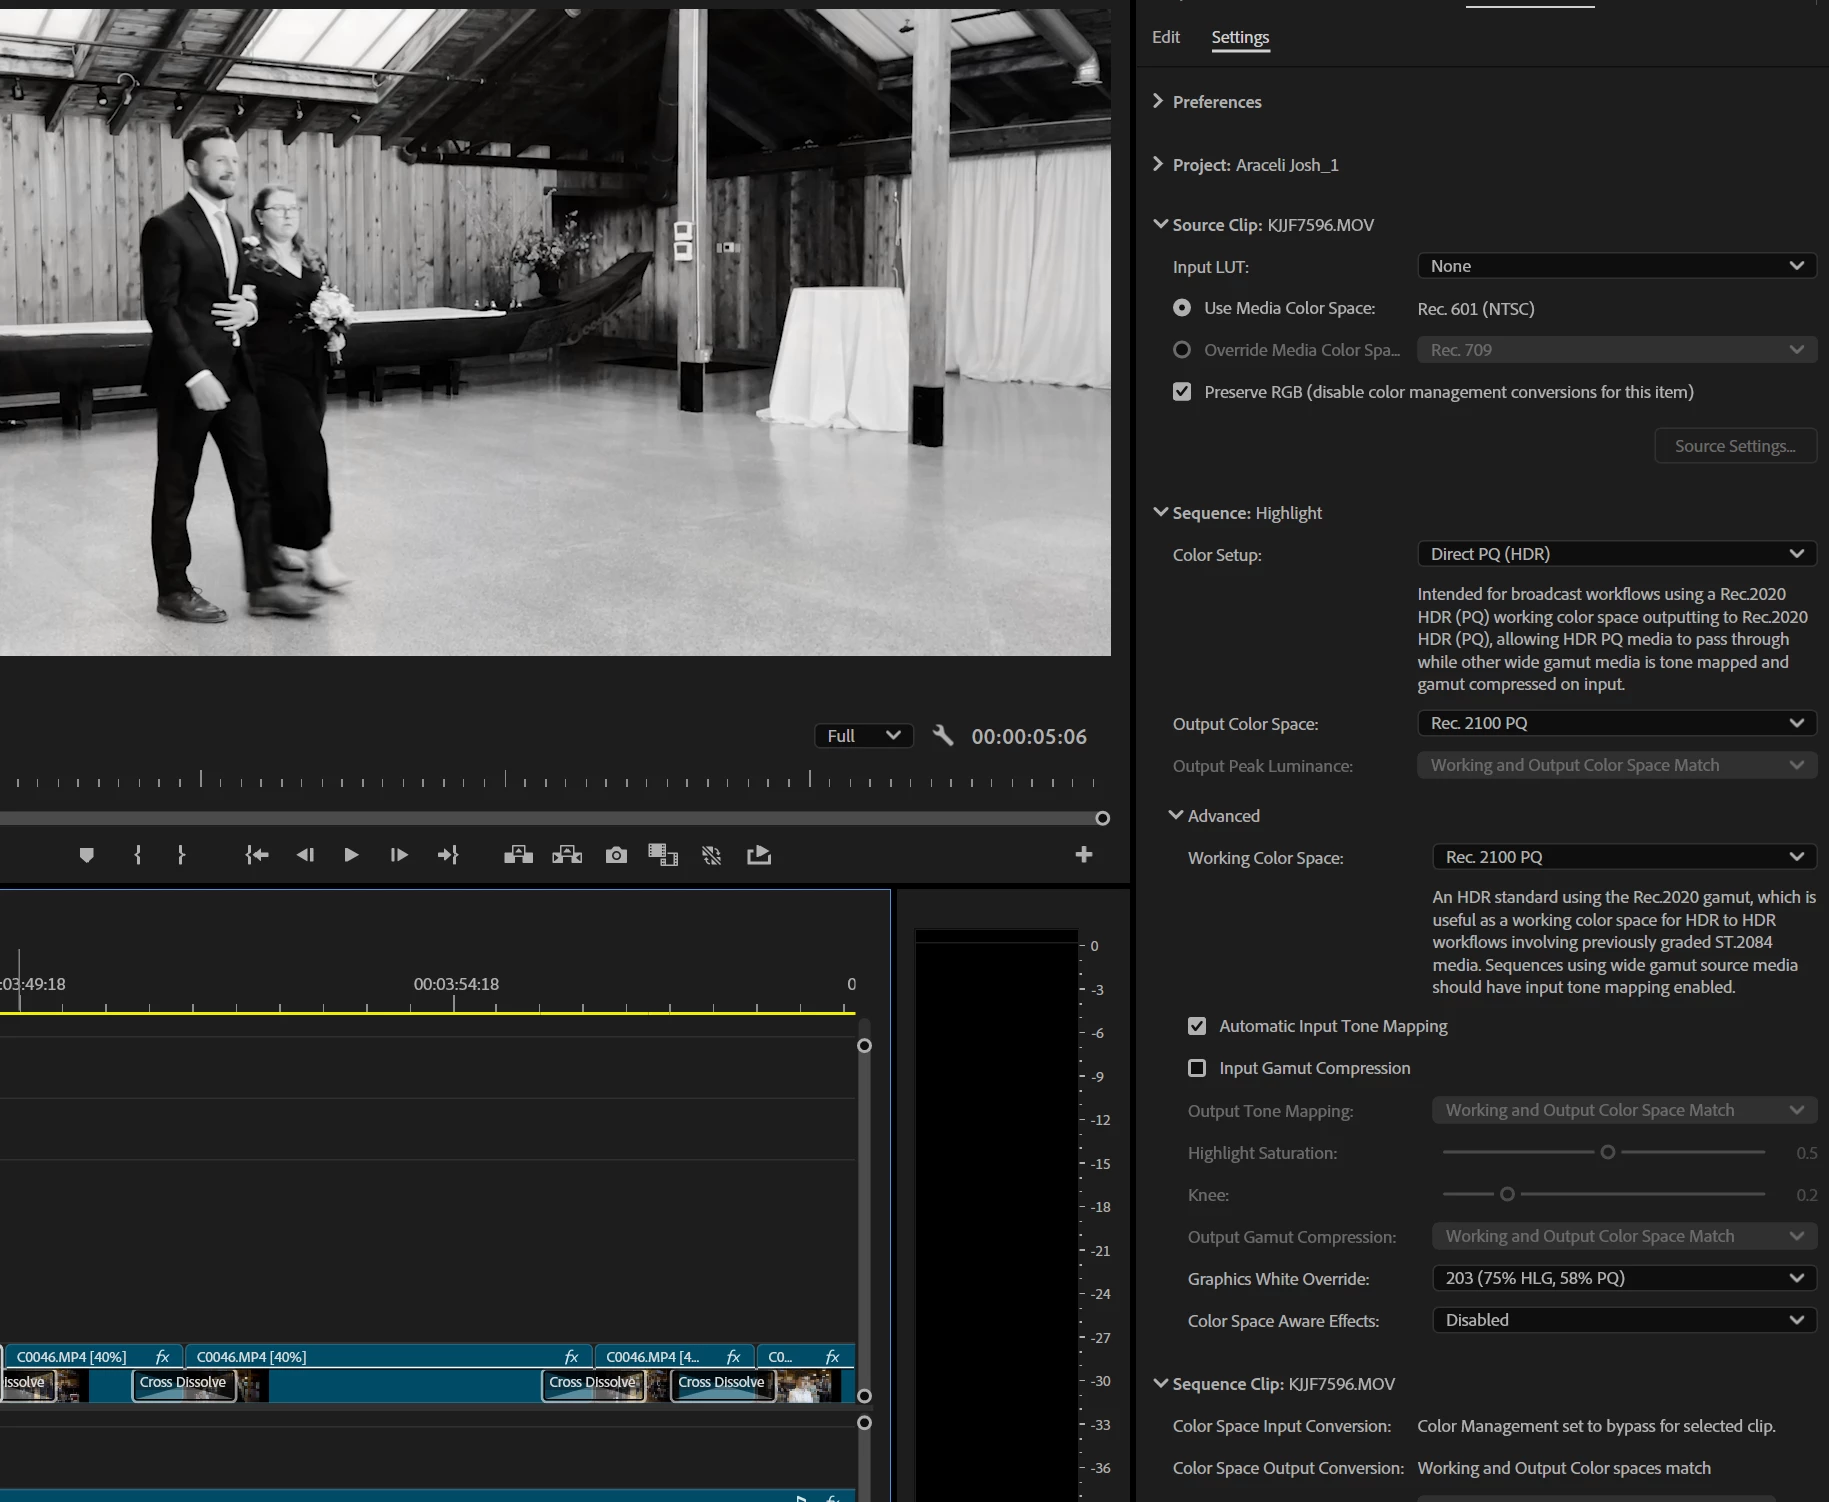Open the Output Color Space dropdown
This screenshot has width=1829, height=1502.
[x=1616, y=723]
